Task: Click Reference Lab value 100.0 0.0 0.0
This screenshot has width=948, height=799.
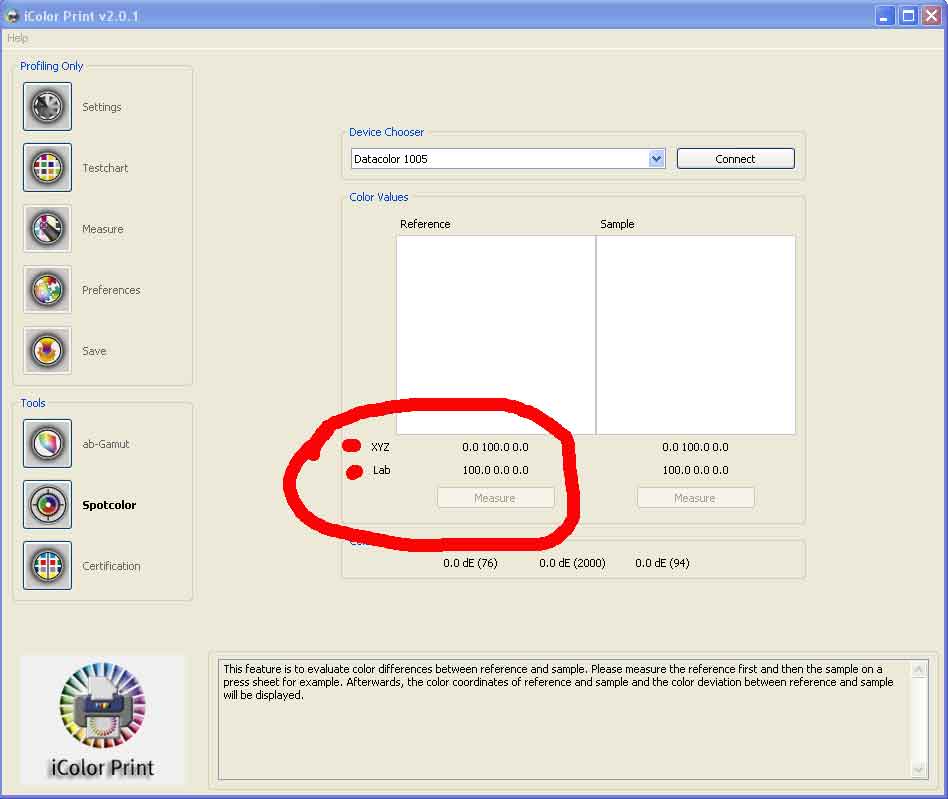Action: click(495, 470)
